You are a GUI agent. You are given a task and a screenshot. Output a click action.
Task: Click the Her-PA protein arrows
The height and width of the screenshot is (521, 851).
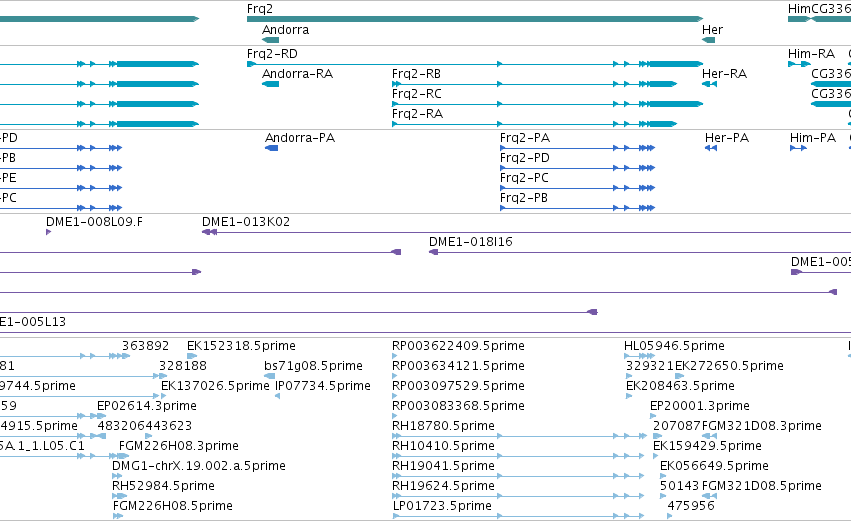[x=710, y=148]
